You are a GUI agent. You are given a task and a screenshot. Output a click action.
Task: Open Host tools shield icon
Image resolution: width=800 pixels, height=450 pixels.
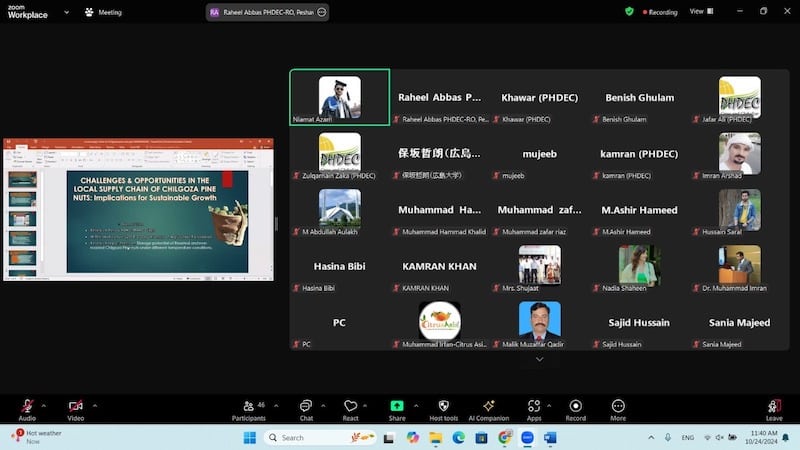click(x=443, y=406)
